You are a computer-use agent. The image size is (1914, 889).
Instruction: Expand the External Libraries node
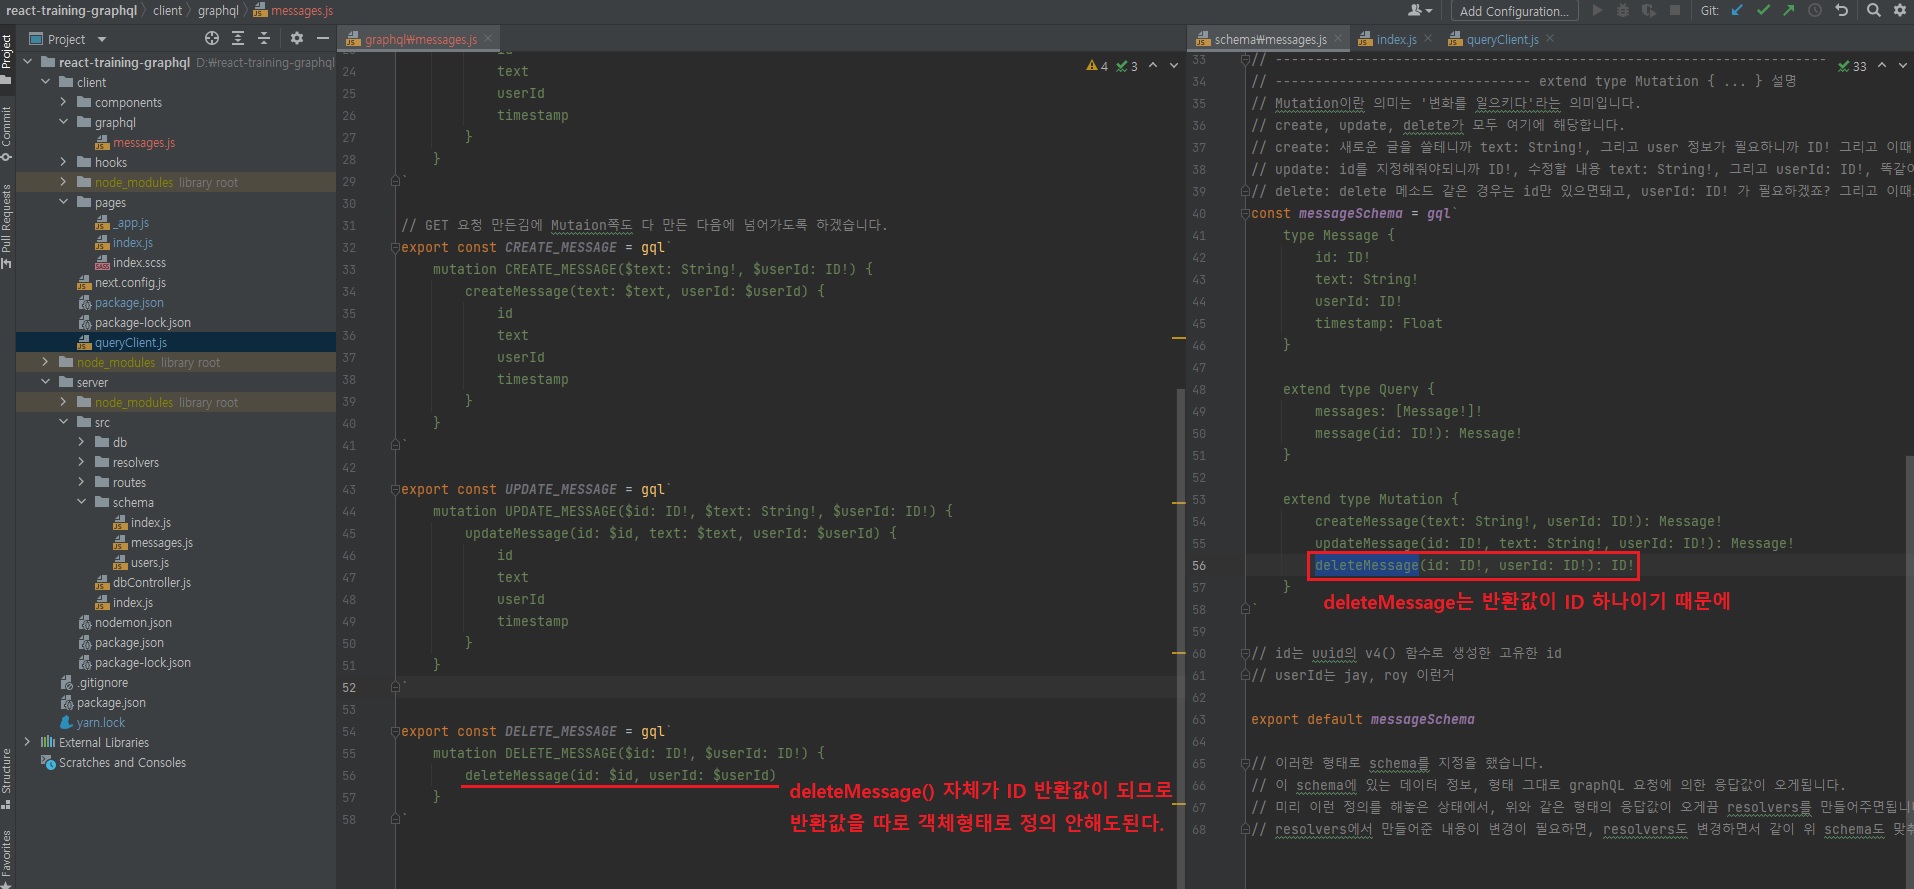[28, 742]
